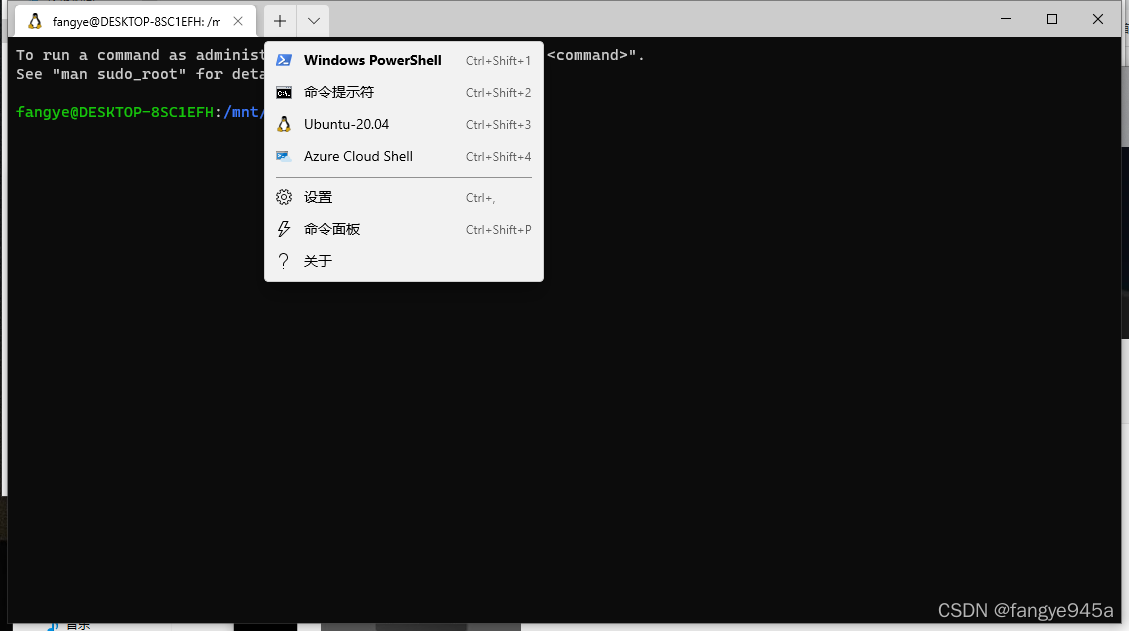Select 关于 in the dropdown menu
1129x631 pixels.
click(x=404, y=261)
